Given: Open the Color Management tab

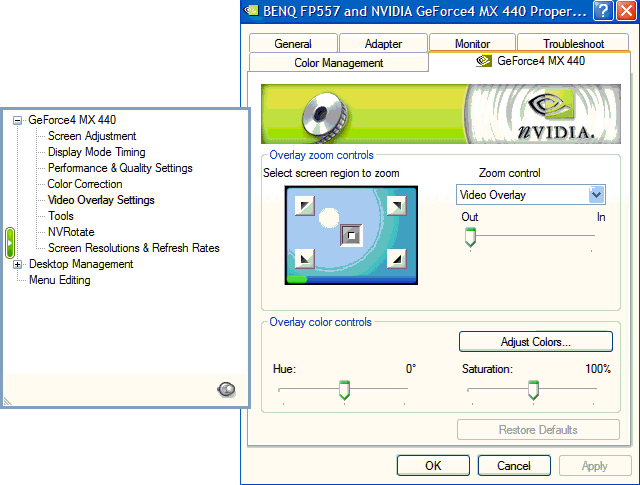Looking at the screenshot, I should pyautogui.click(x=338, y=63).
